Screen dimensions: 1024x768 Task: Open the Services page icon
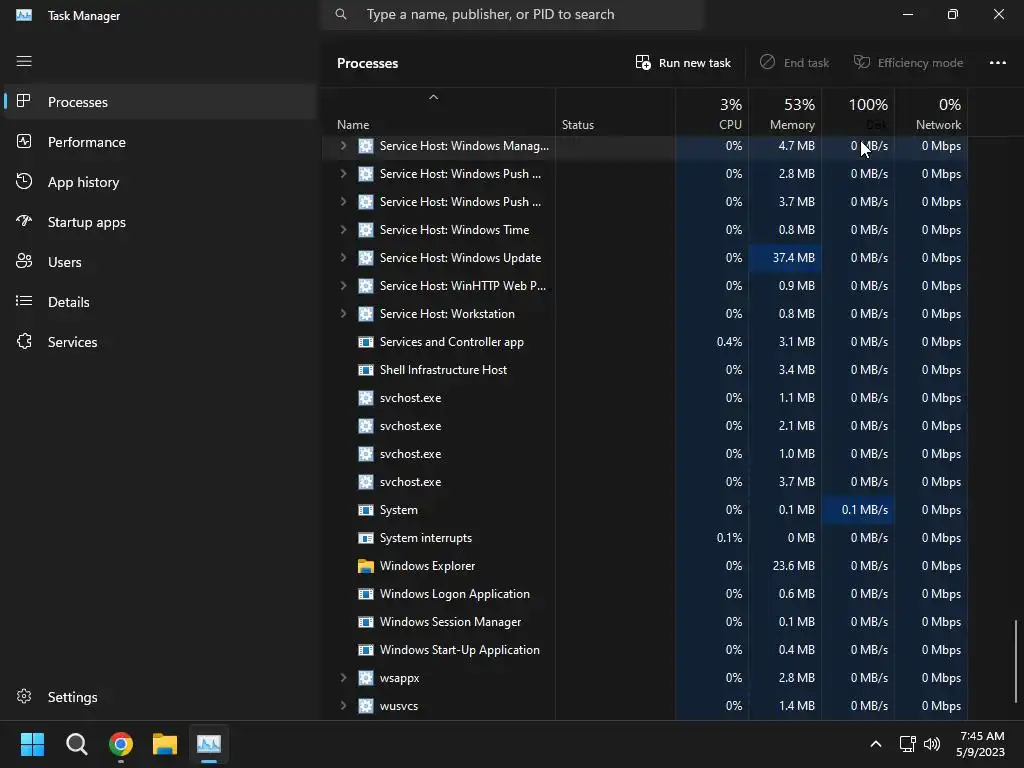click(x=24, y=342)
